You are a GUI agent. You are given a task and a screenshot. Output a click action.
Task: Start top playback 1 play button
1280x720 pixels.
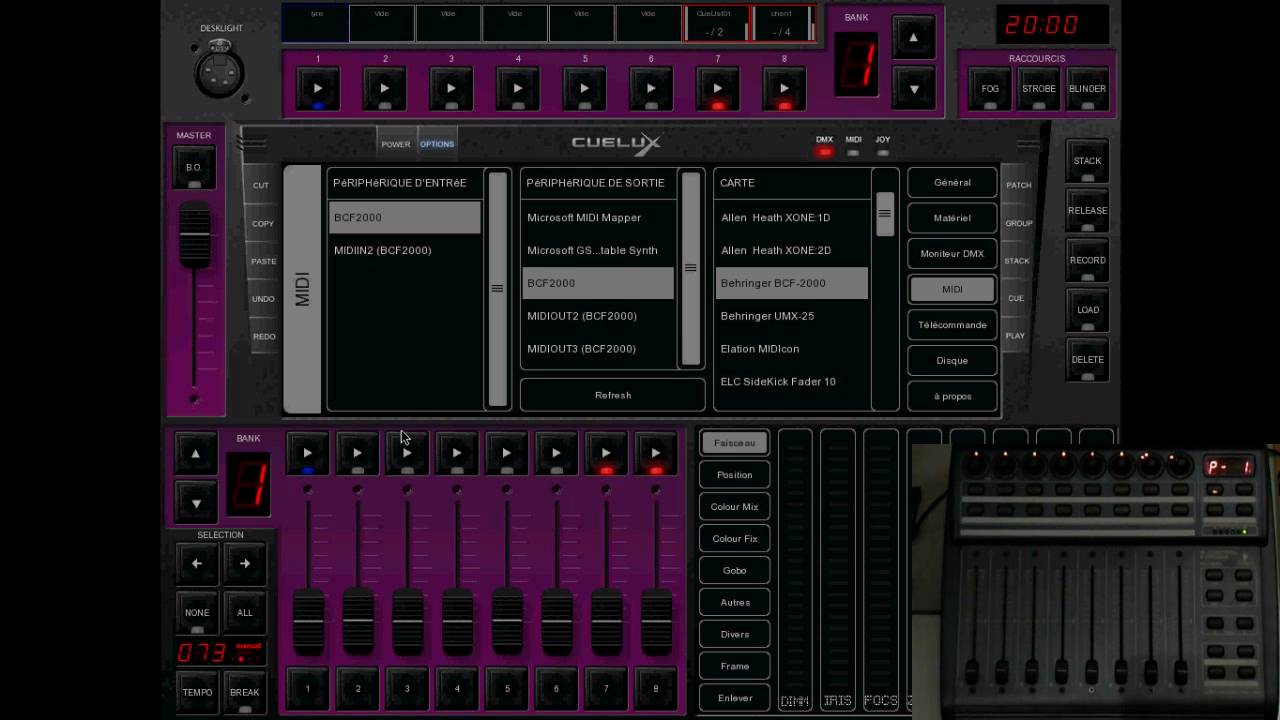point(318,89)
